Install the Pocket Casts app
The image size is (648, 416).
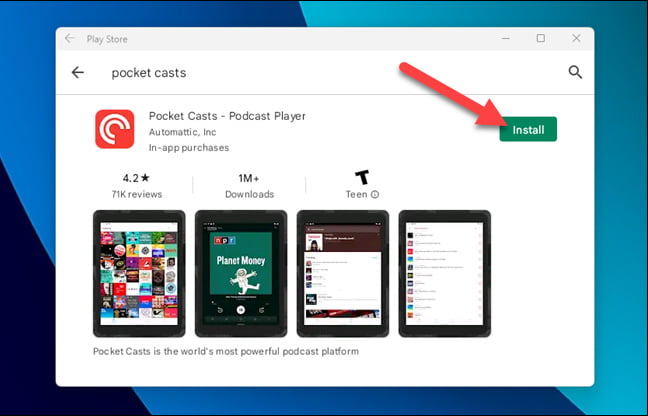point(528,129)
